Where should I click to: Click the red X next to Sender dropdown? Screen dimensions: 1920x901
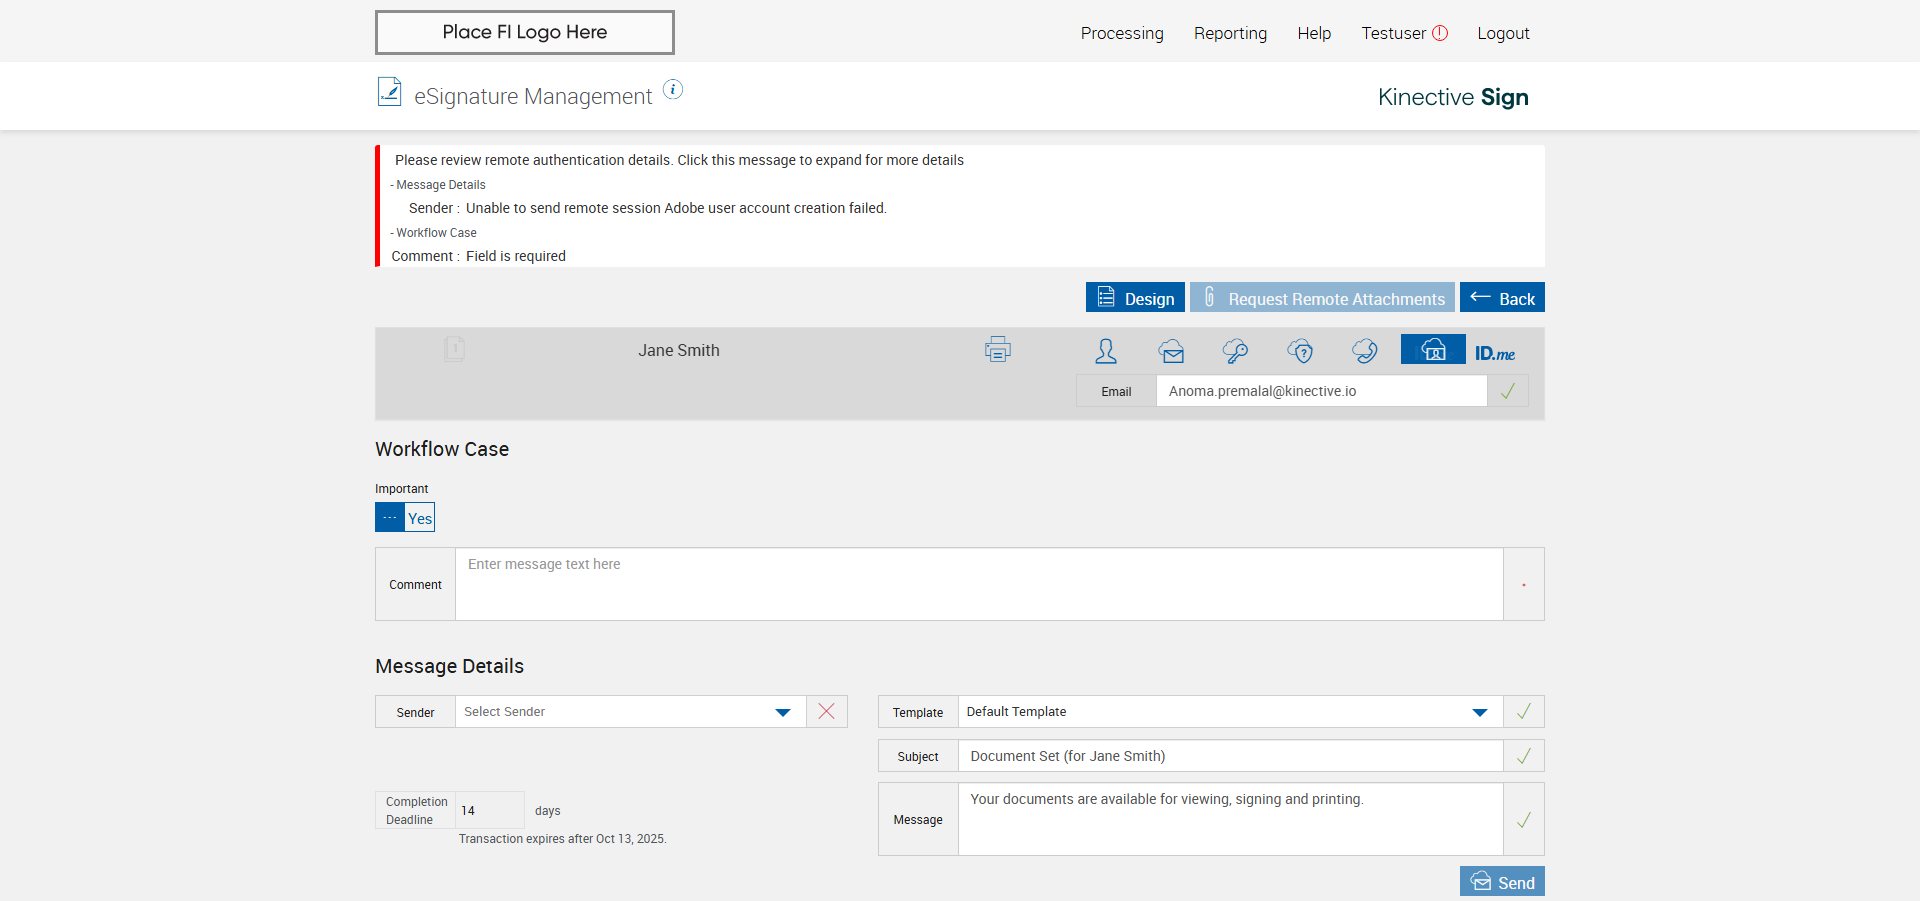(827, 711)
